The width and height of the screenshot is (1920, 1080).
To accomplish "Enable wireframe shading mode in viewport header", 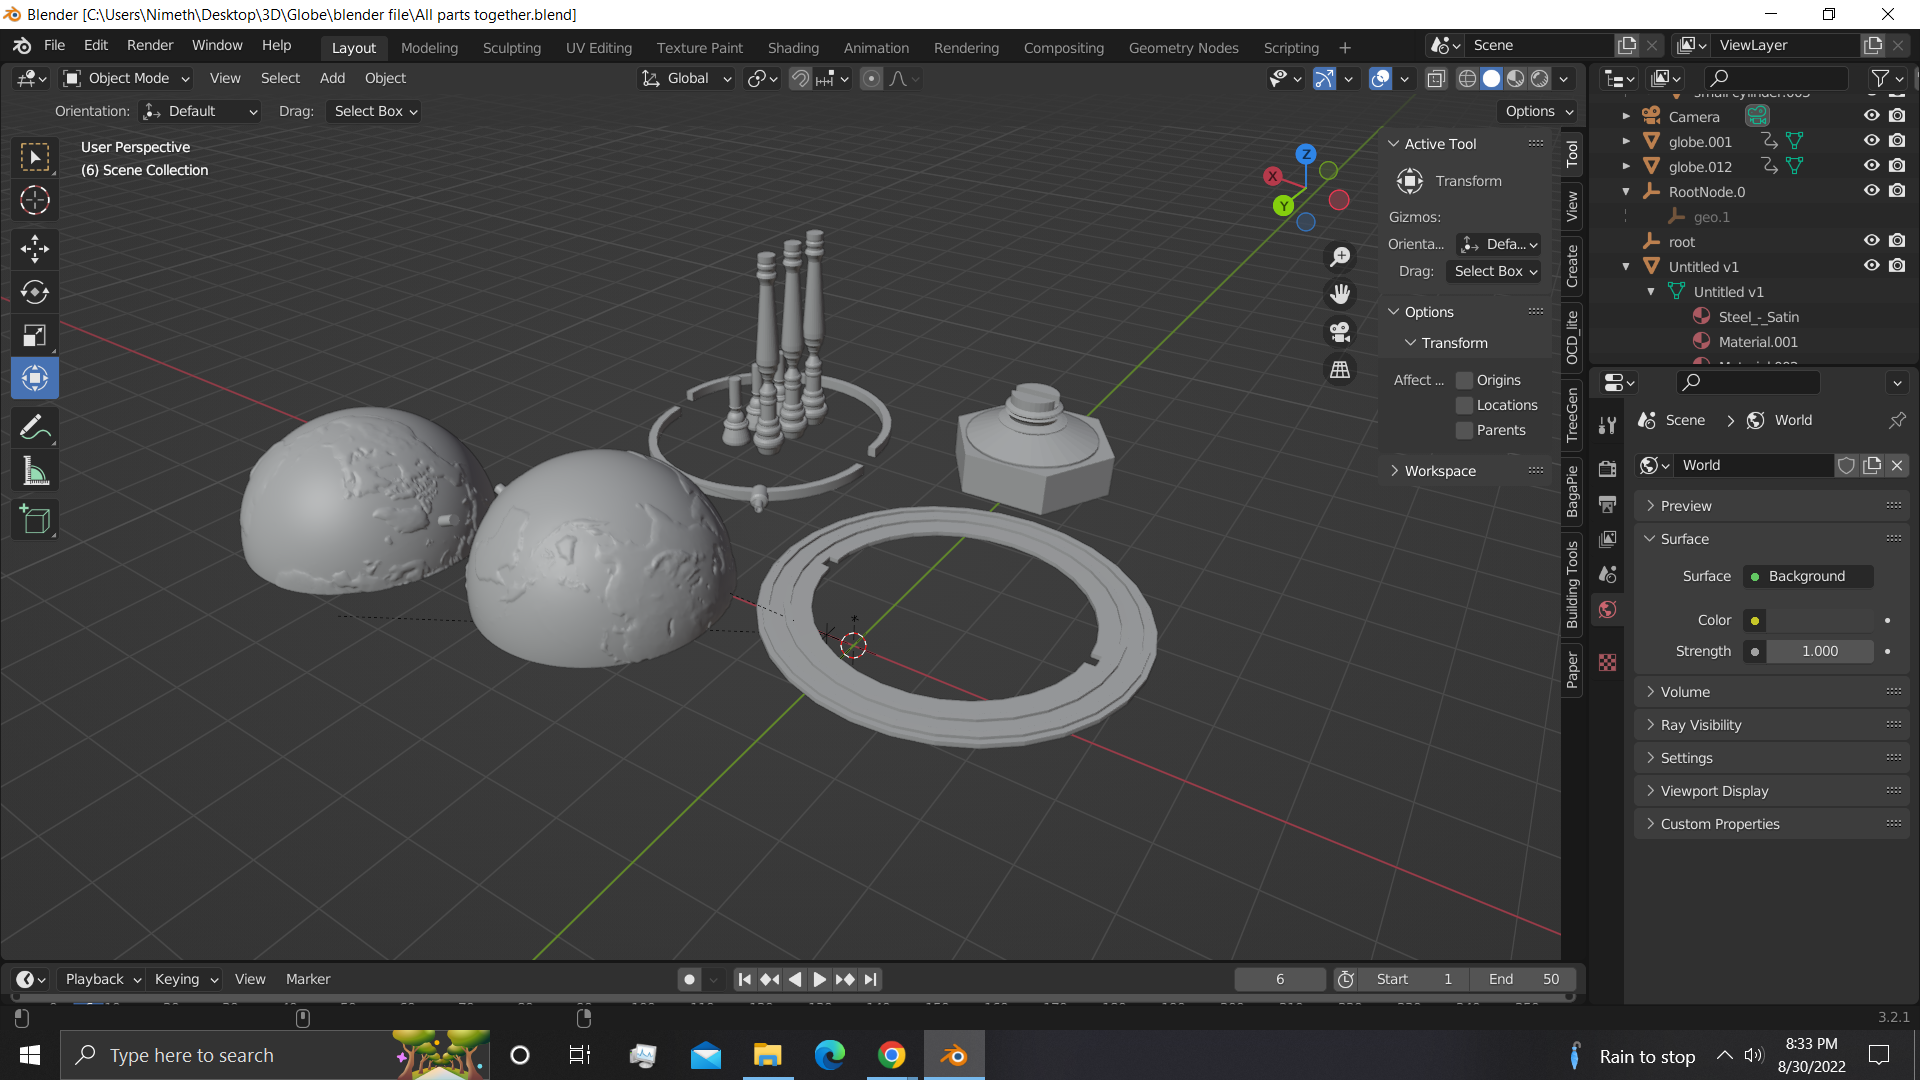I will (1466, 78).
